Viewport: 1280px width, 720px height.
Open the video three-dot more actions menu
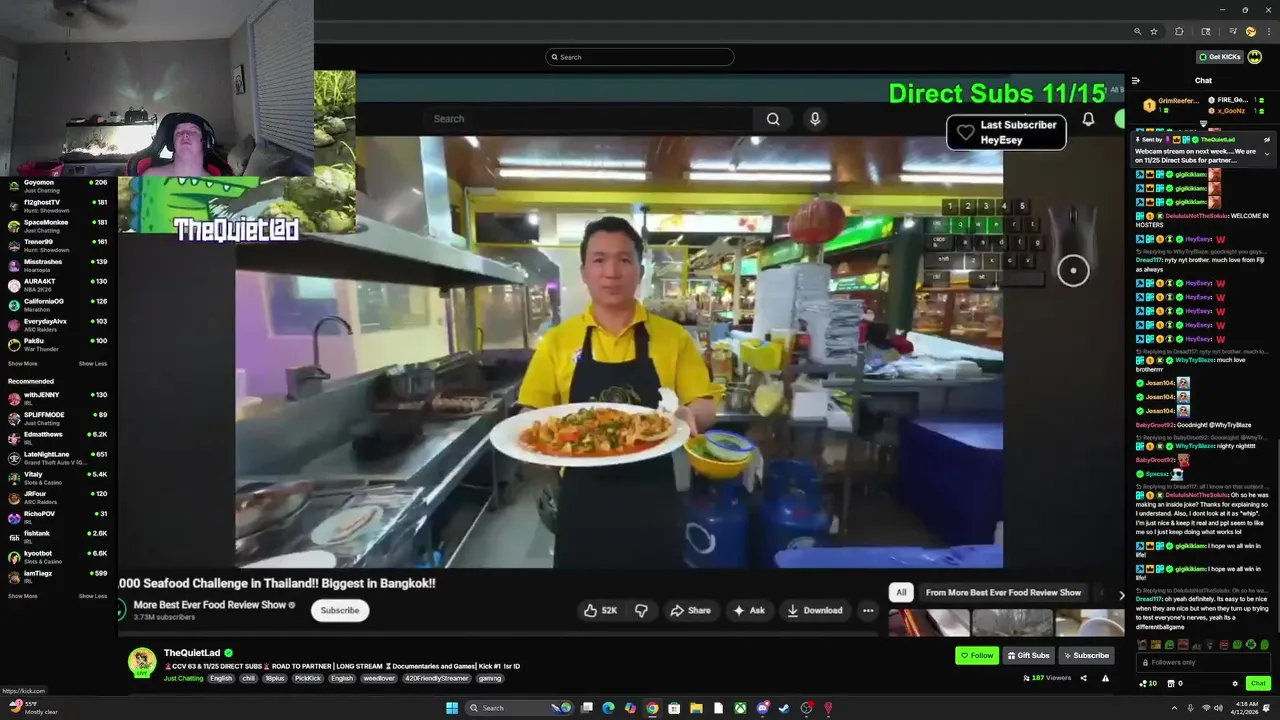click(868, 610)
